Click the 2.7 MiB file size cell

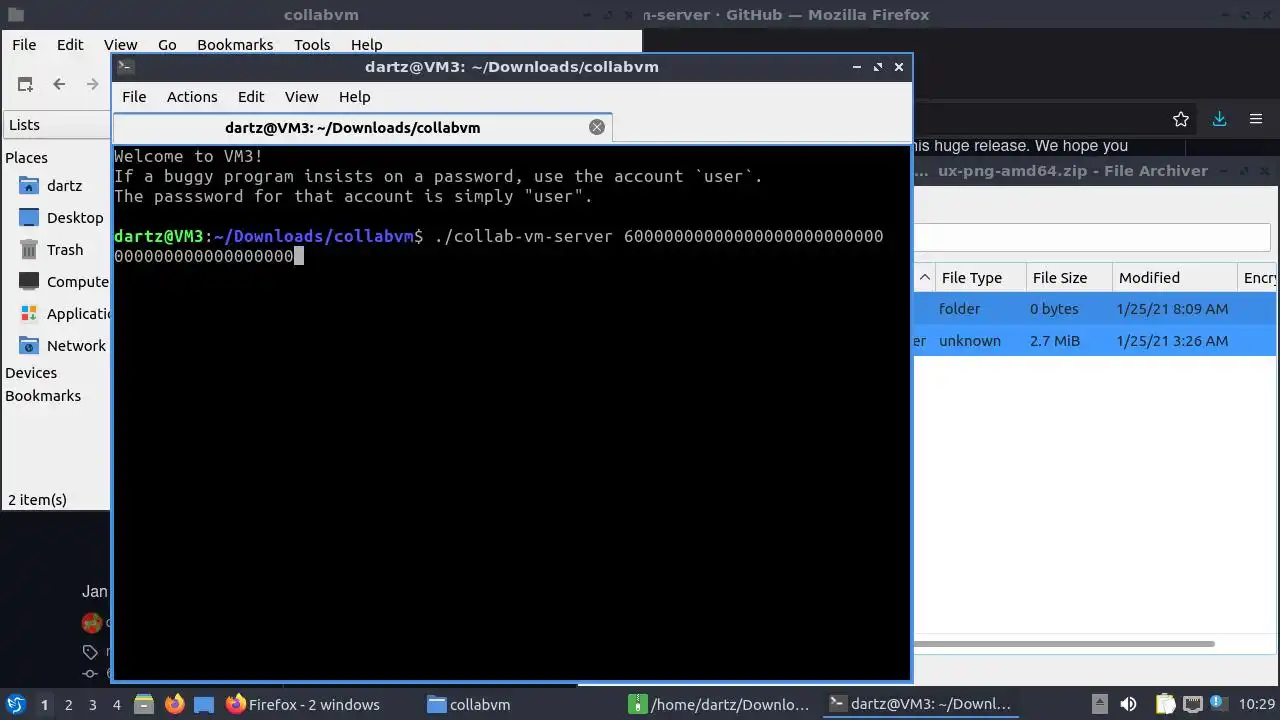1055,341
